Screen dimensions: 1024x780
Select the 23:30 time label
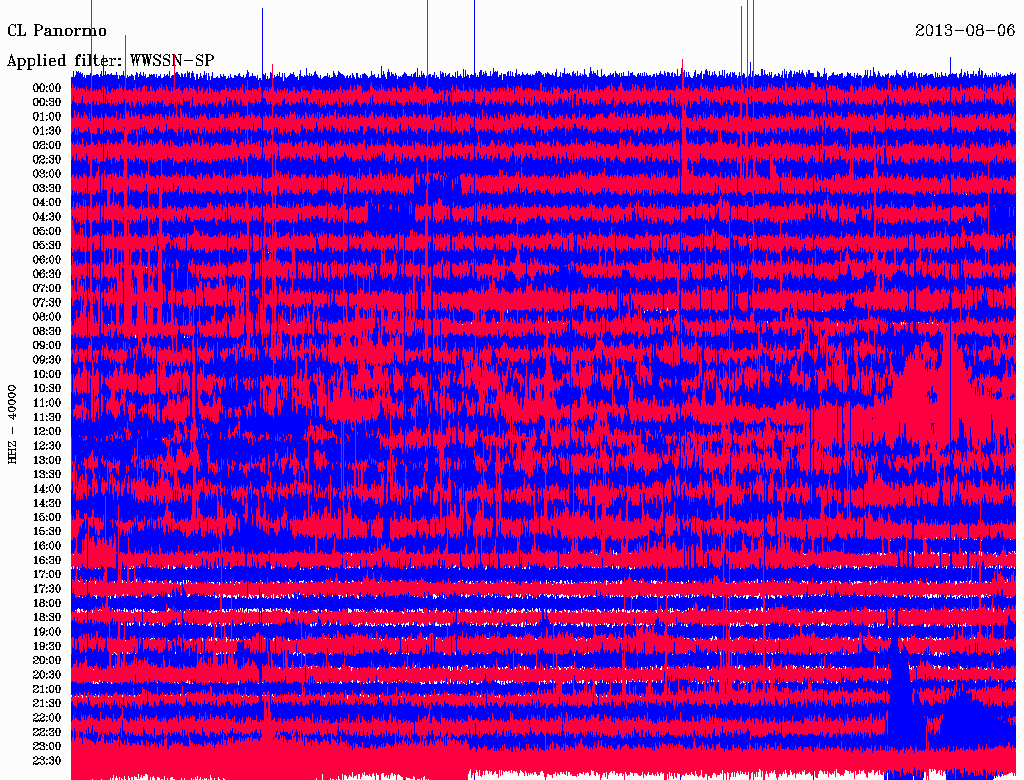click(x=47, y=761)
